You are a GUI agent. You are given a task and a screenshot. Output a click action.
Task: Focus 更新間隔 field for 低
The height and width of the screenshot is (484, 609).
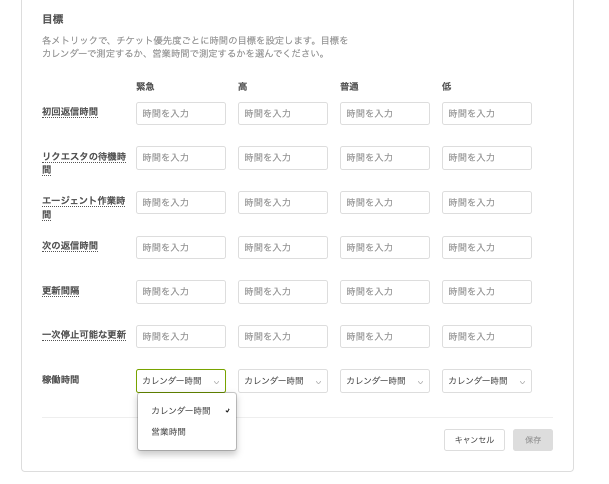point(487,292)
